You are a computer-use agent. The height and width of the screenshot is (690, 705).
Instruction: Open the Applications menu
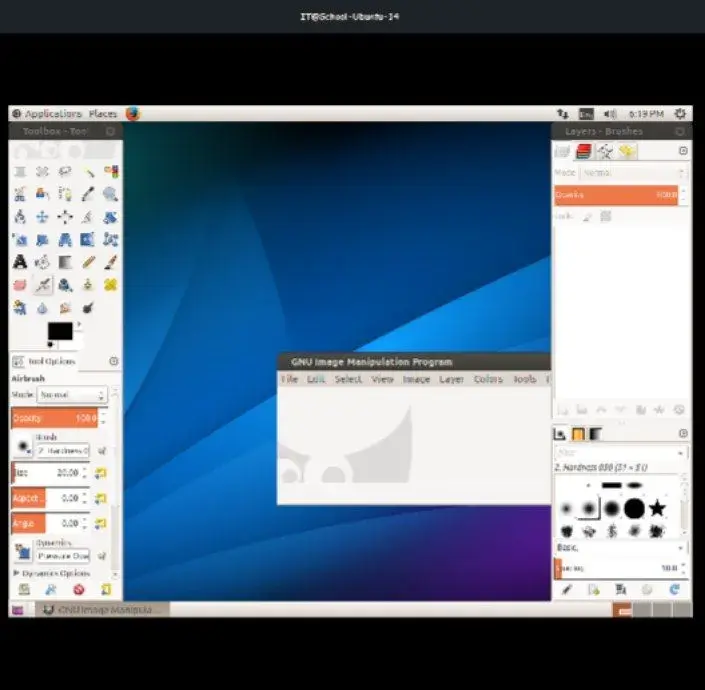click(47, 114)
